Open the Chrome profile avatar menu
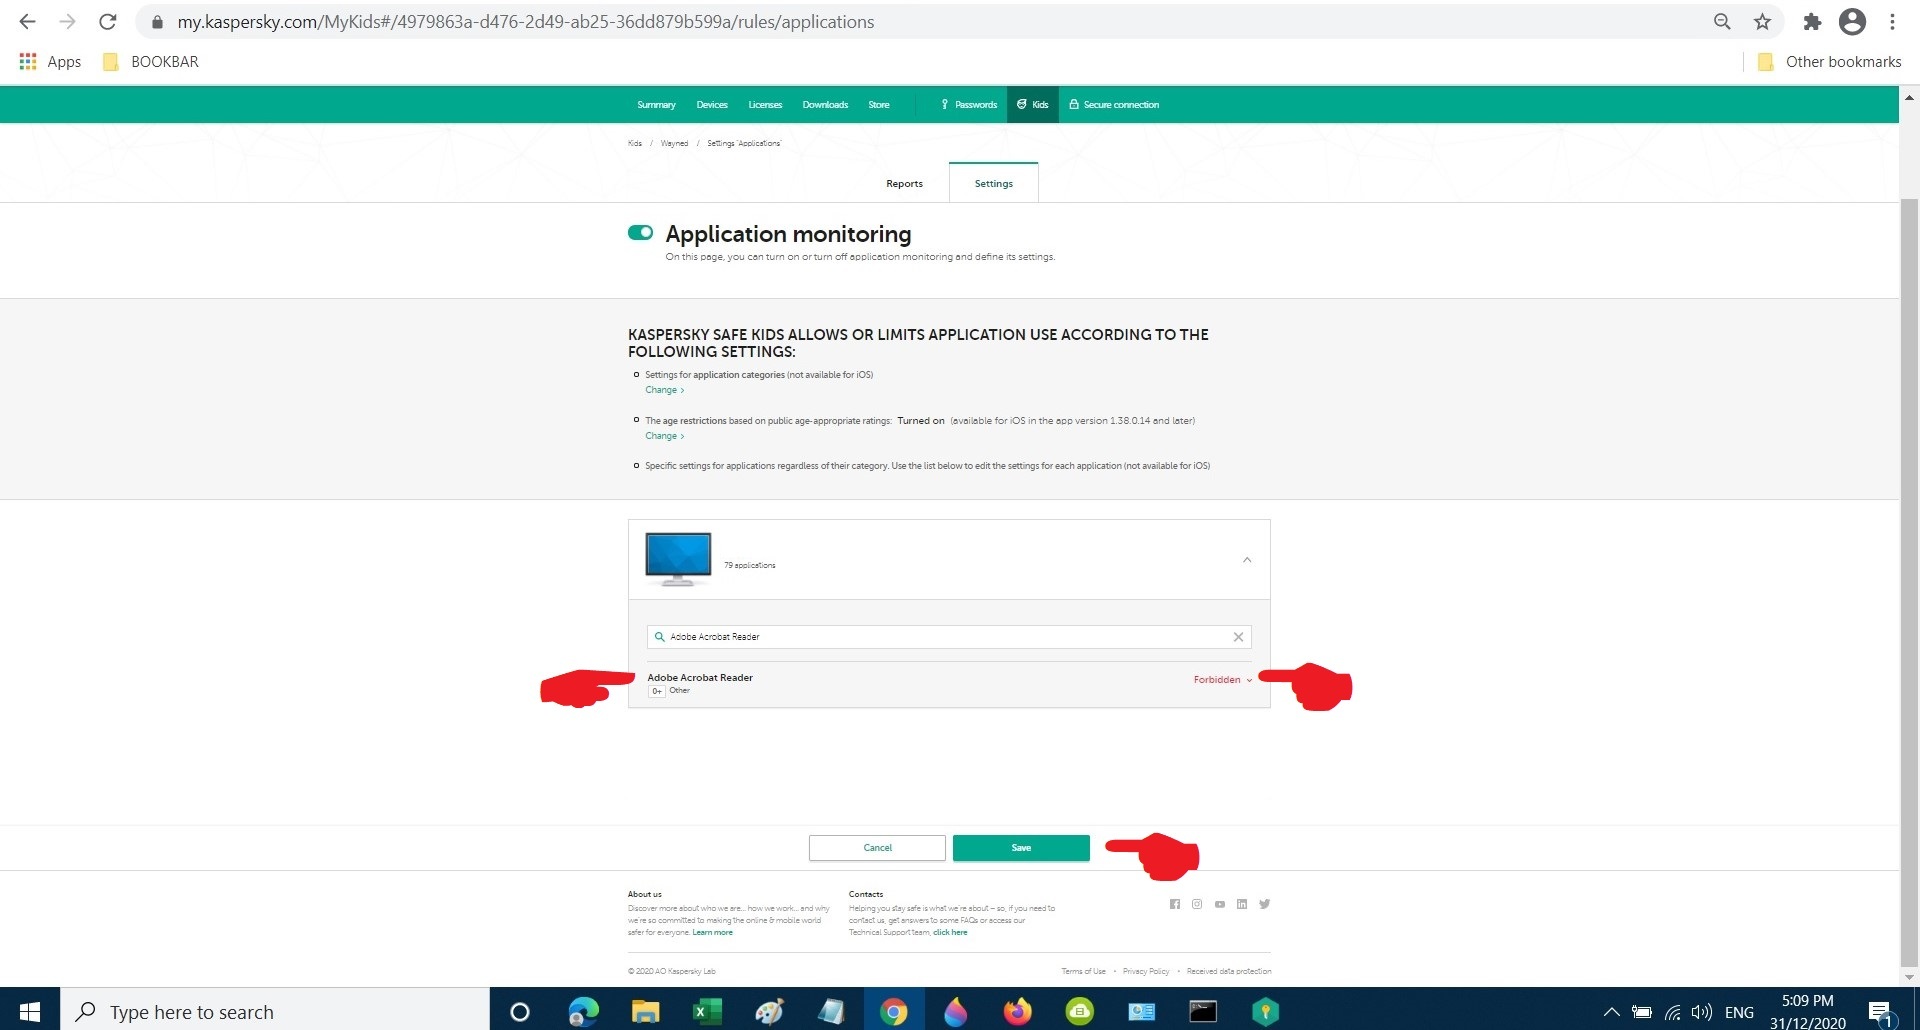Viewport: 1920px width, 1030px height. coord(1852,21)
